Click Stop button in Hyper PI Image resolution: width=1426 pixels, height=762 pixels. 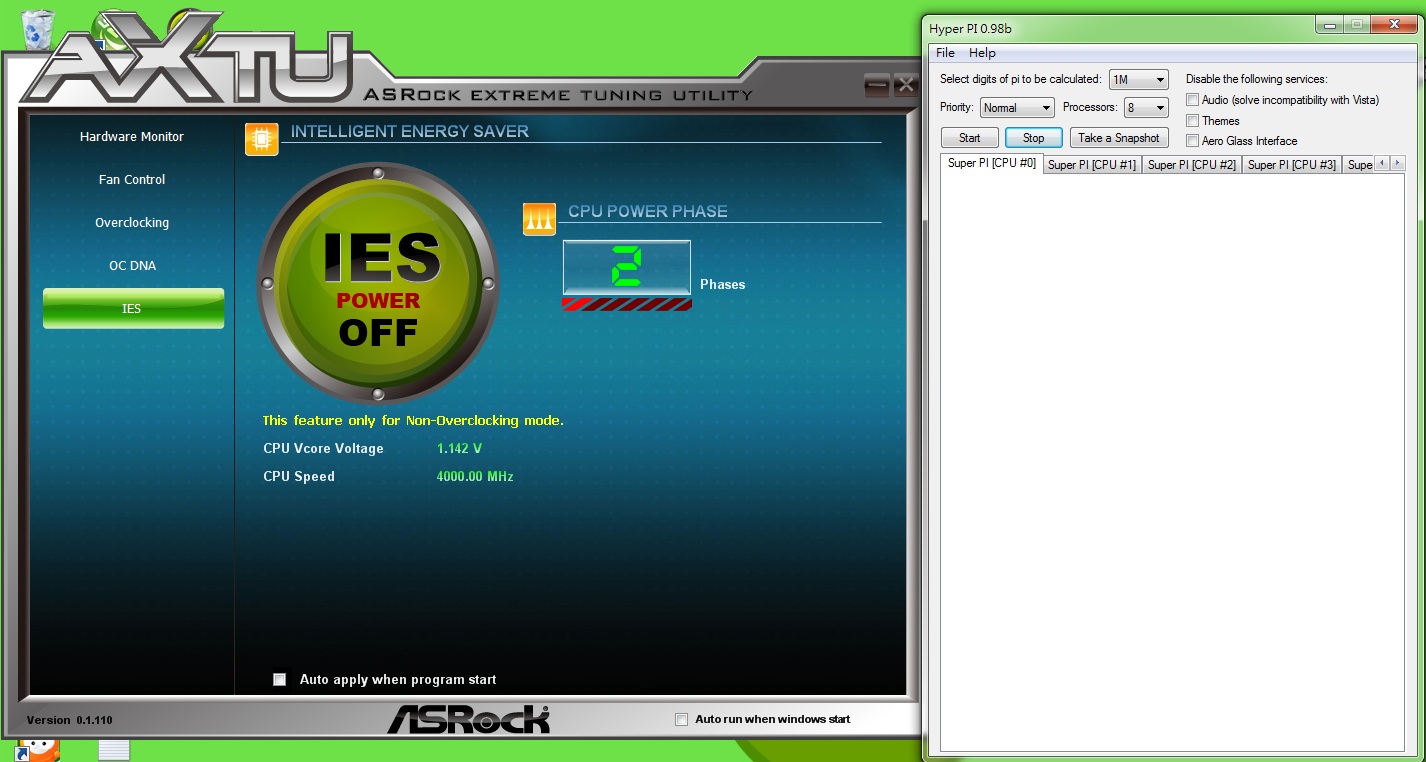pyautogui.click(x=1034, y=138)
